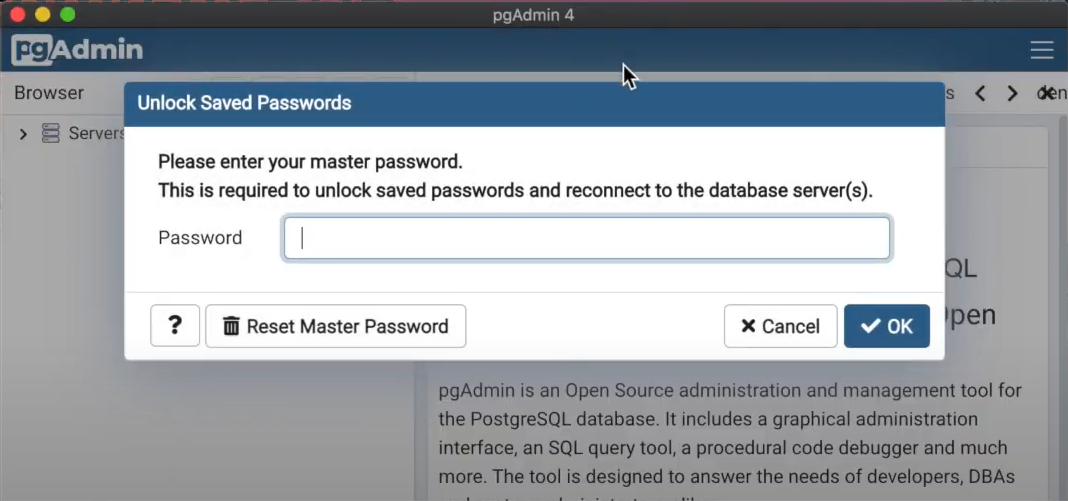This screenshot has width=1068, height=501.
Task: Close the panel tab using its X
Action: point(1048,92)
